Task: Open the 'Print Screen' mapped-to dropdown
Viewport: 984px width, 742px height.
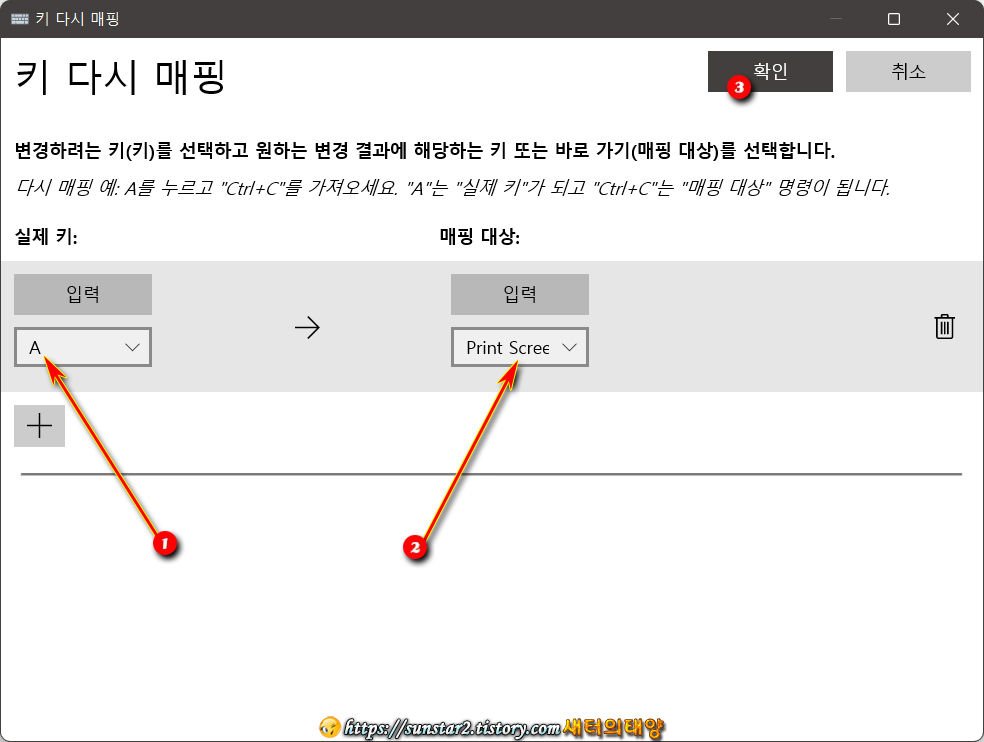Action: pos(520,347)
